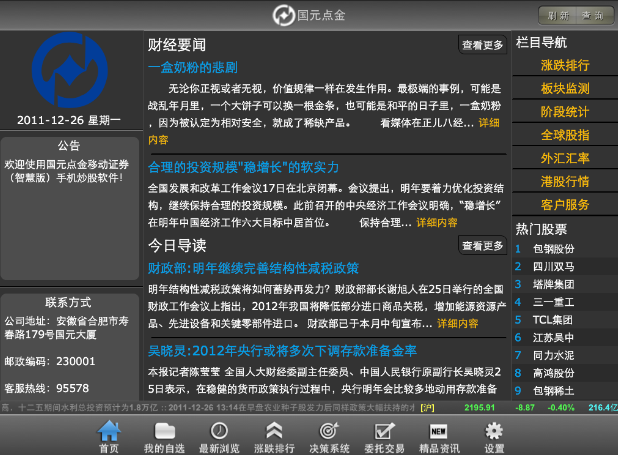Open 最新浏览 recent views icon
This screenshot has width=618, height=455.
tap(220, 437)
